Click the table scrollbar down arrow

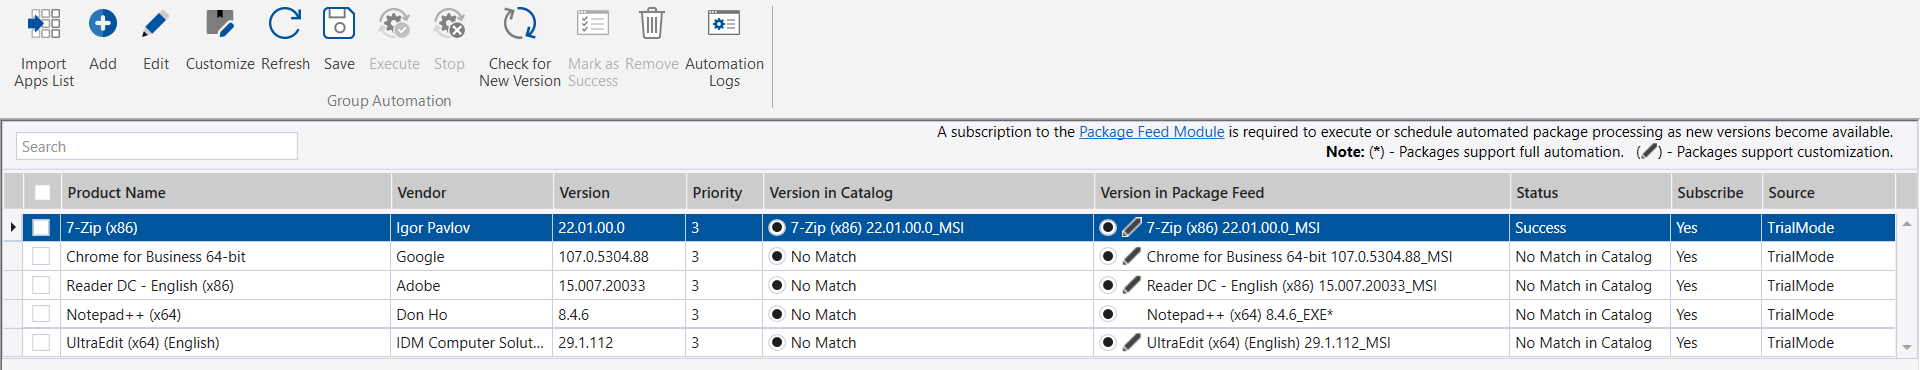tap(1907, 347)
